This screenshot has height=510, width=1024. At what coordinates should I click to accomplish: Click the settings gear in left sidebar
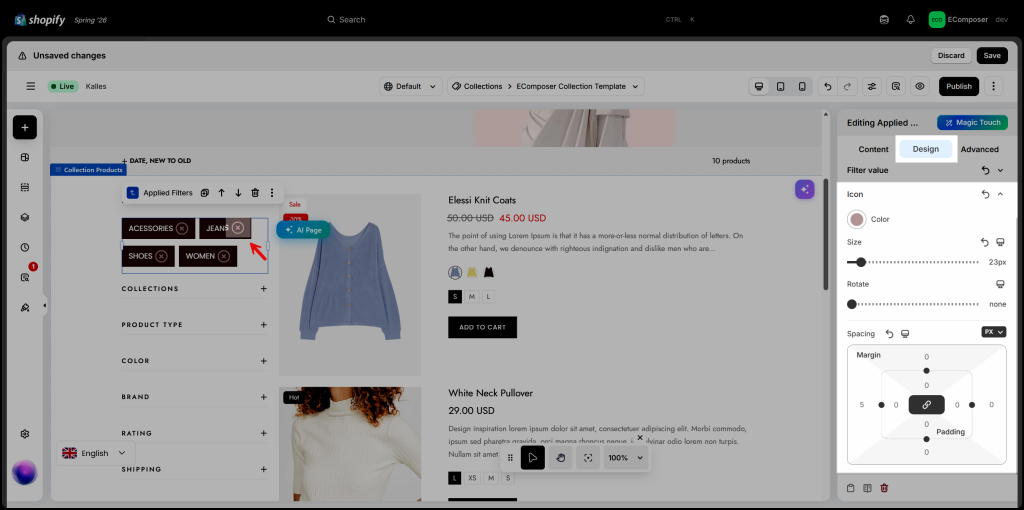click(x=25, y=434)
